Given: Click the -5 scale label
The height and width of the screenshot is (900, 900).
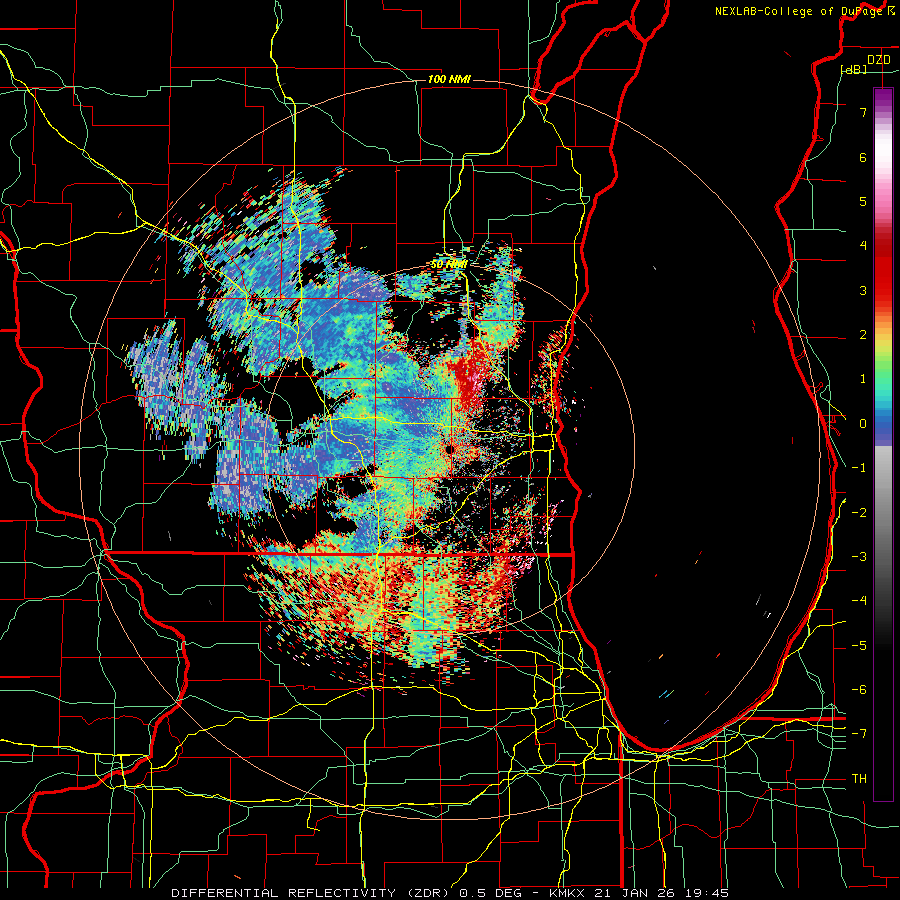Looking at the screenshot, I should 859,646.
